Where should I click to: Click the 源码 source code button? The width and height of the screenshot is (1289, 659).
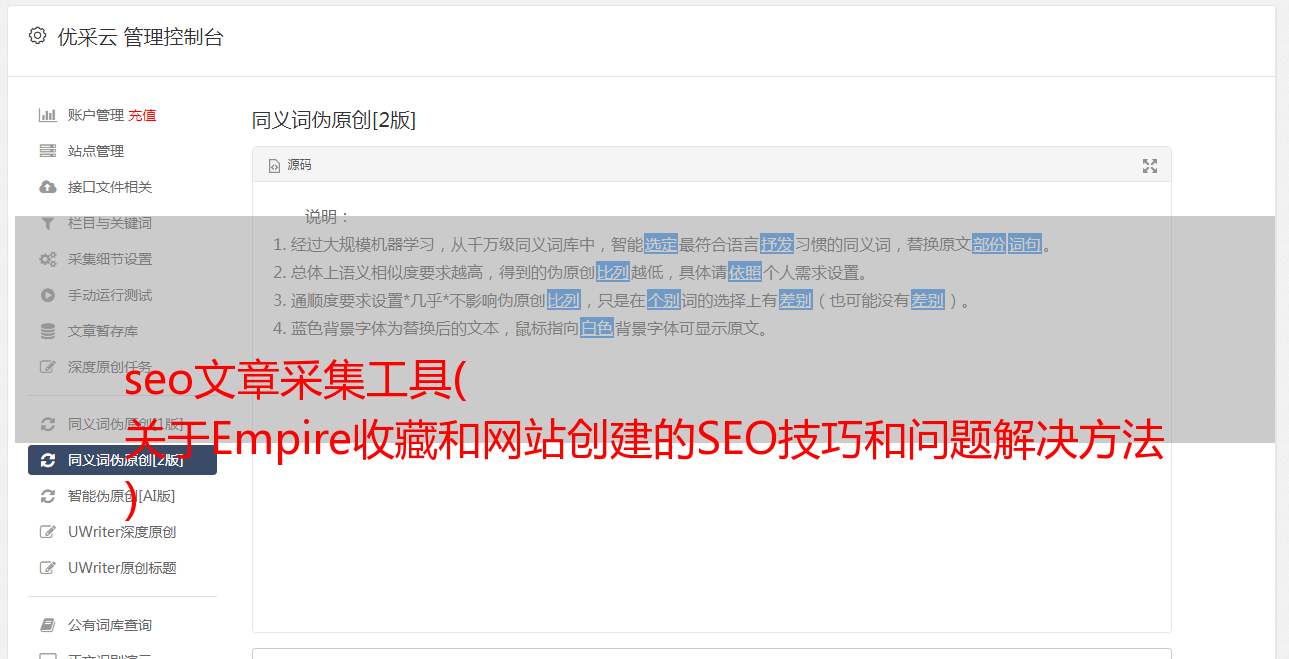(x=290, y=165)
